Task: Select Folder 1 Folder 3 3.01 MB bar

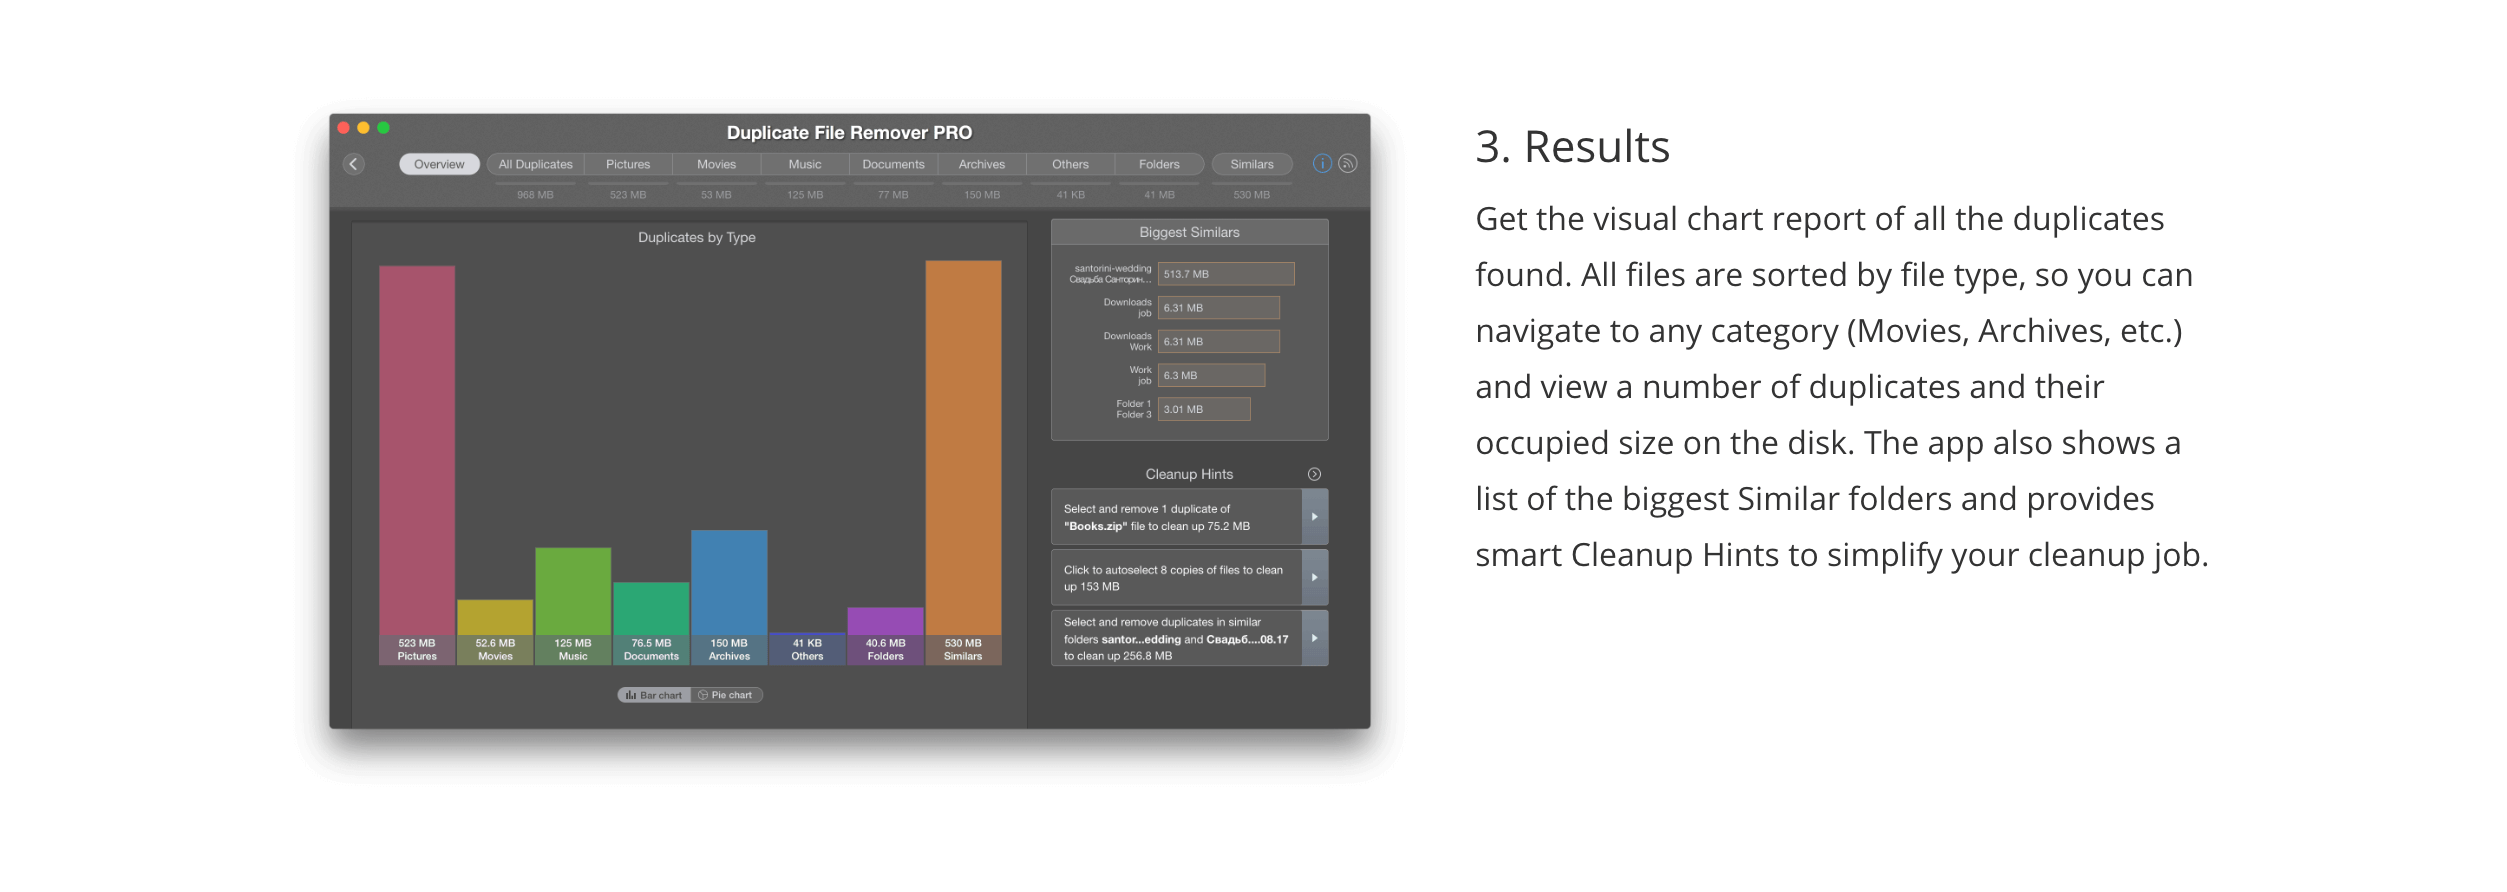Action: click(1204, 409)
